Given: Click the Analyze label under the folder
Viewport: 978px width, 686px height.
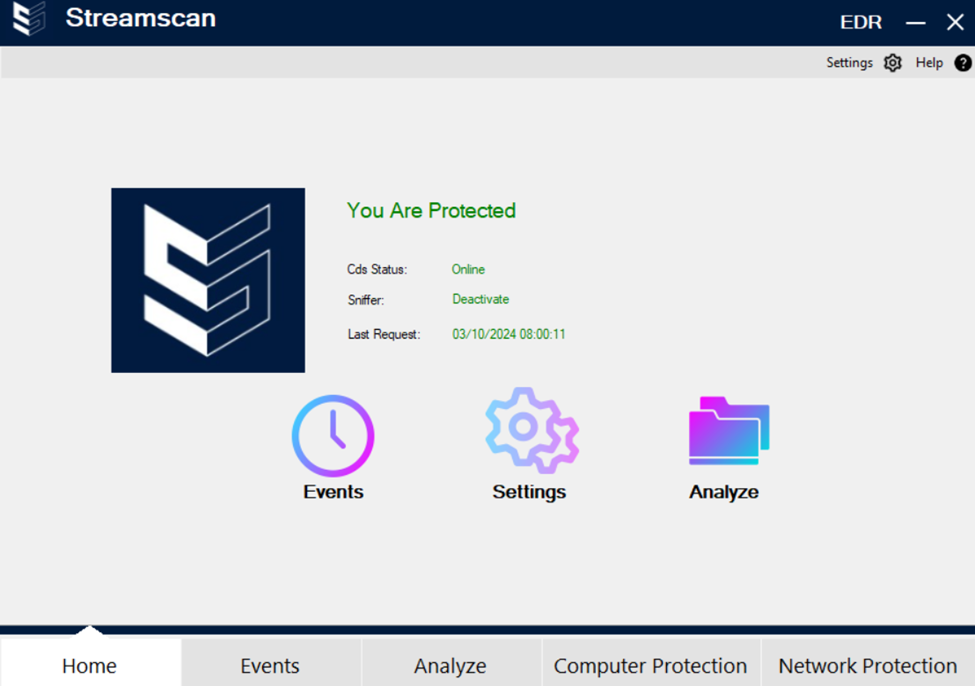Looking at the screenshot, I should 724,492.
